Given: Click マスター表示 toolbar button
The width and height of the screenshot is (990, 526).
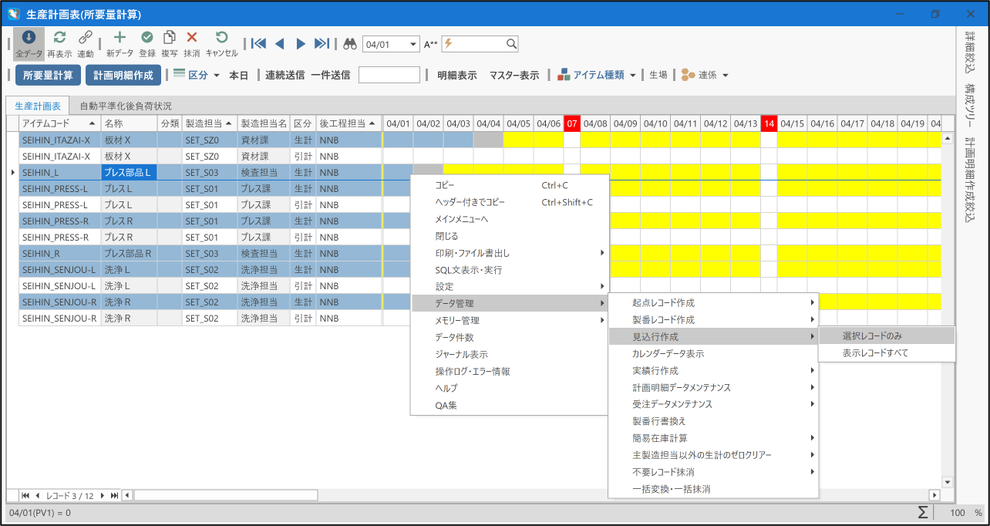Looking at the screenshot, I should [514, 75].
